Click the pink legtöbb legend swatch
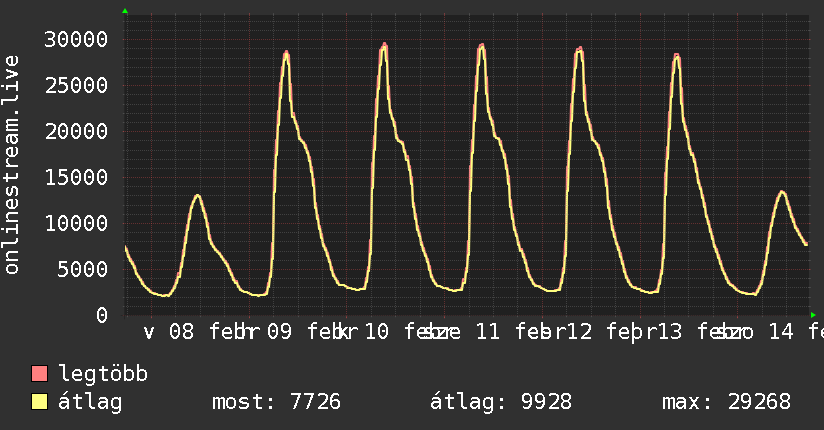Screen dimensions: 824x430 point(39,373)
